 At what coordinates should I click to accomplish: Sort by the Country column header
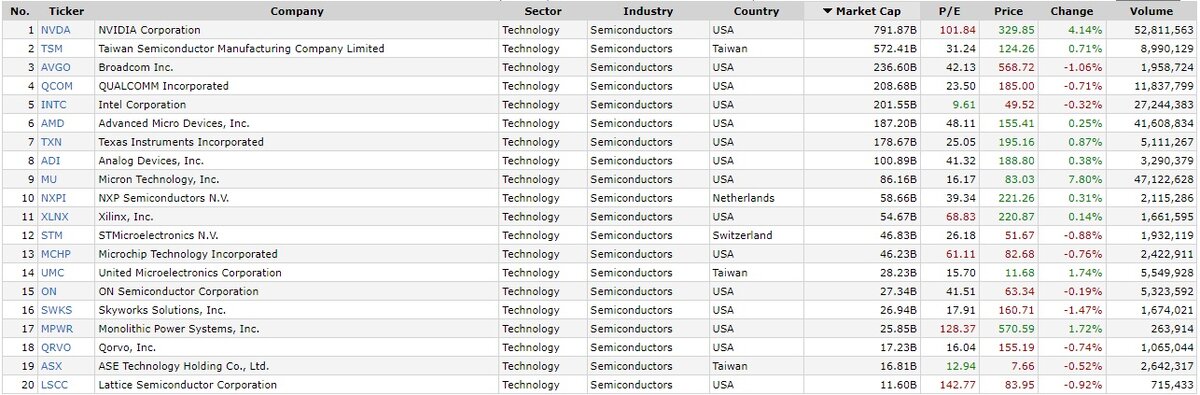[x=756, y=11]
